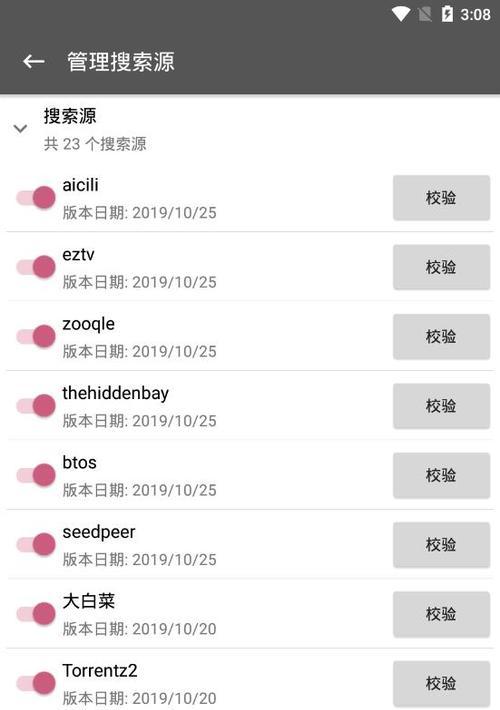Validate zooqle using its 校验 button
Viewport: 500px width, 710px height.
coord(441,336)
